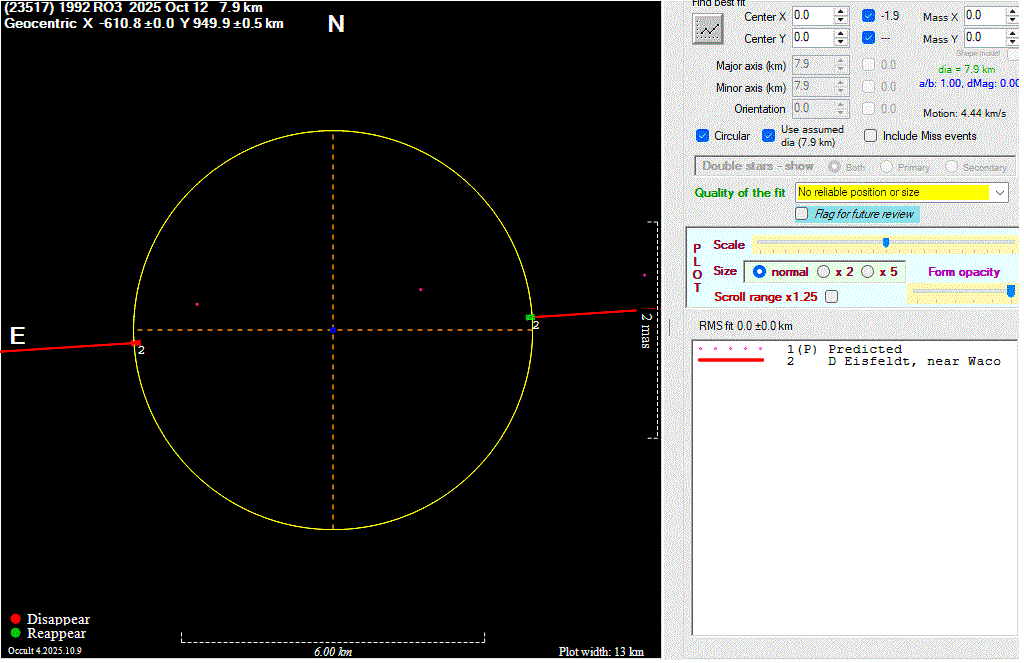The image size is (1024, 663).
Task: Click the Center X value field
Action: click(x=810, y=16)
